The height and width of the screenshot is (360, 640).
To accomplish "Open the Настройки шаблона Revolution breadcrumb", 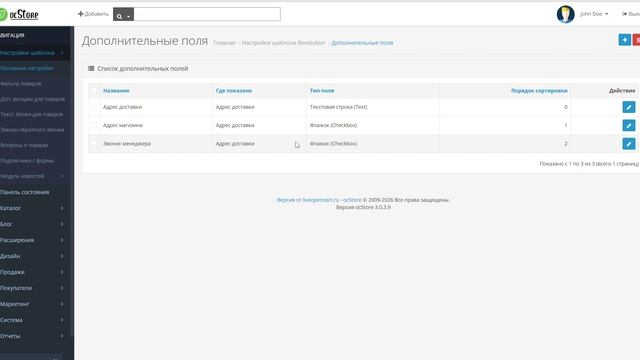I will click(283, 43).
